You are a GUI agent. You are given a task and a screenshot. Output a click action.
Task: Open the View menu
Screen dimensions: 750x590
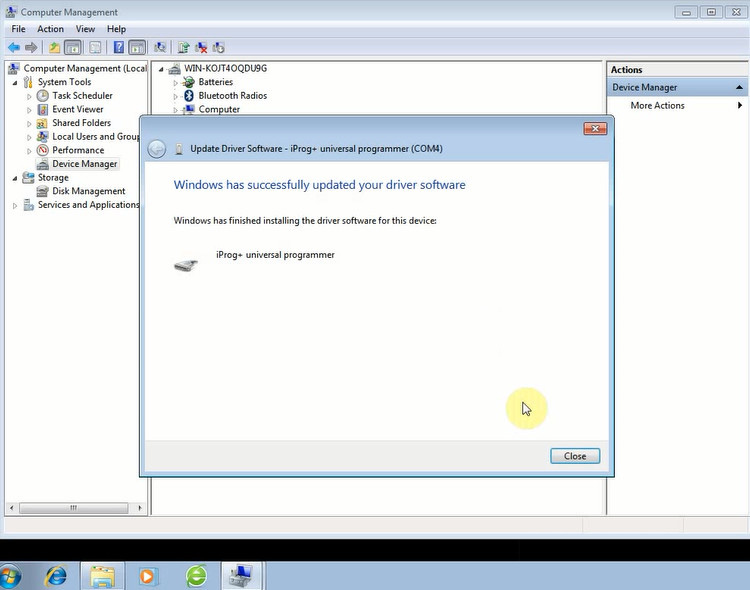pos(85,29)
